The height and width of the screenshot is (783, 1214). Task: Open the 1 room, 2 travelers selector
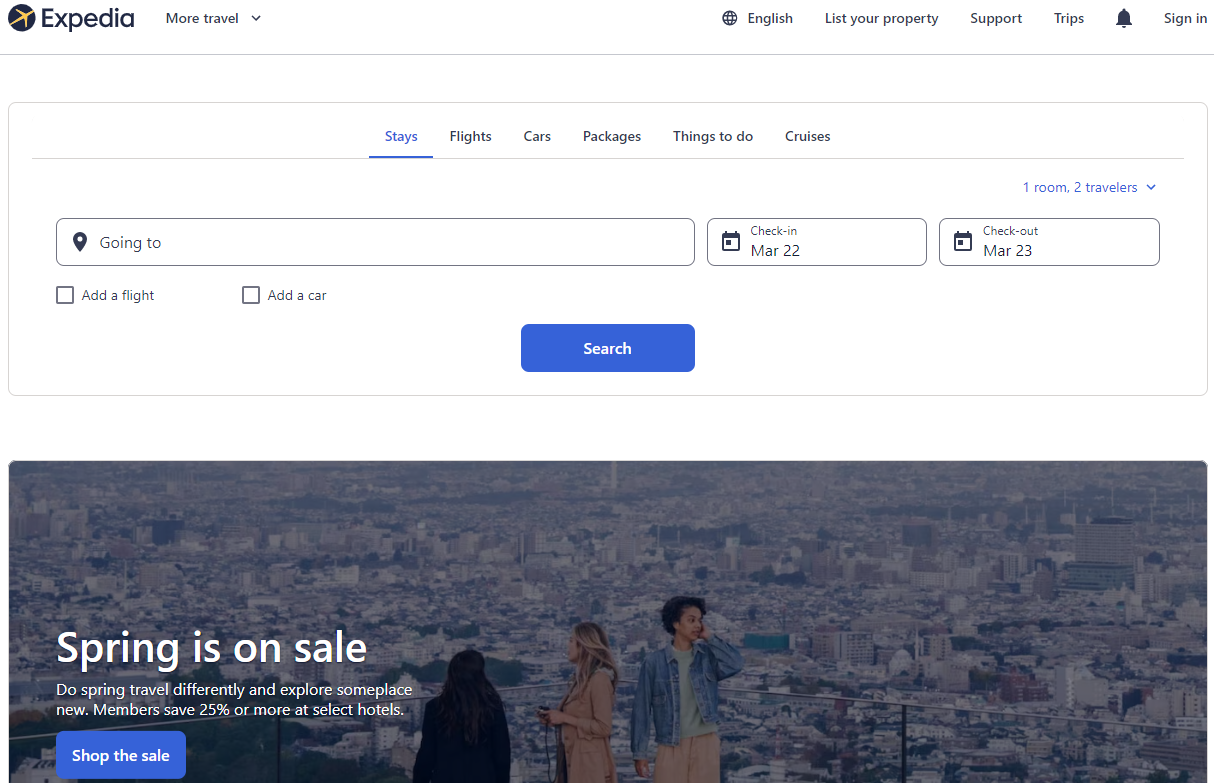1089,187
